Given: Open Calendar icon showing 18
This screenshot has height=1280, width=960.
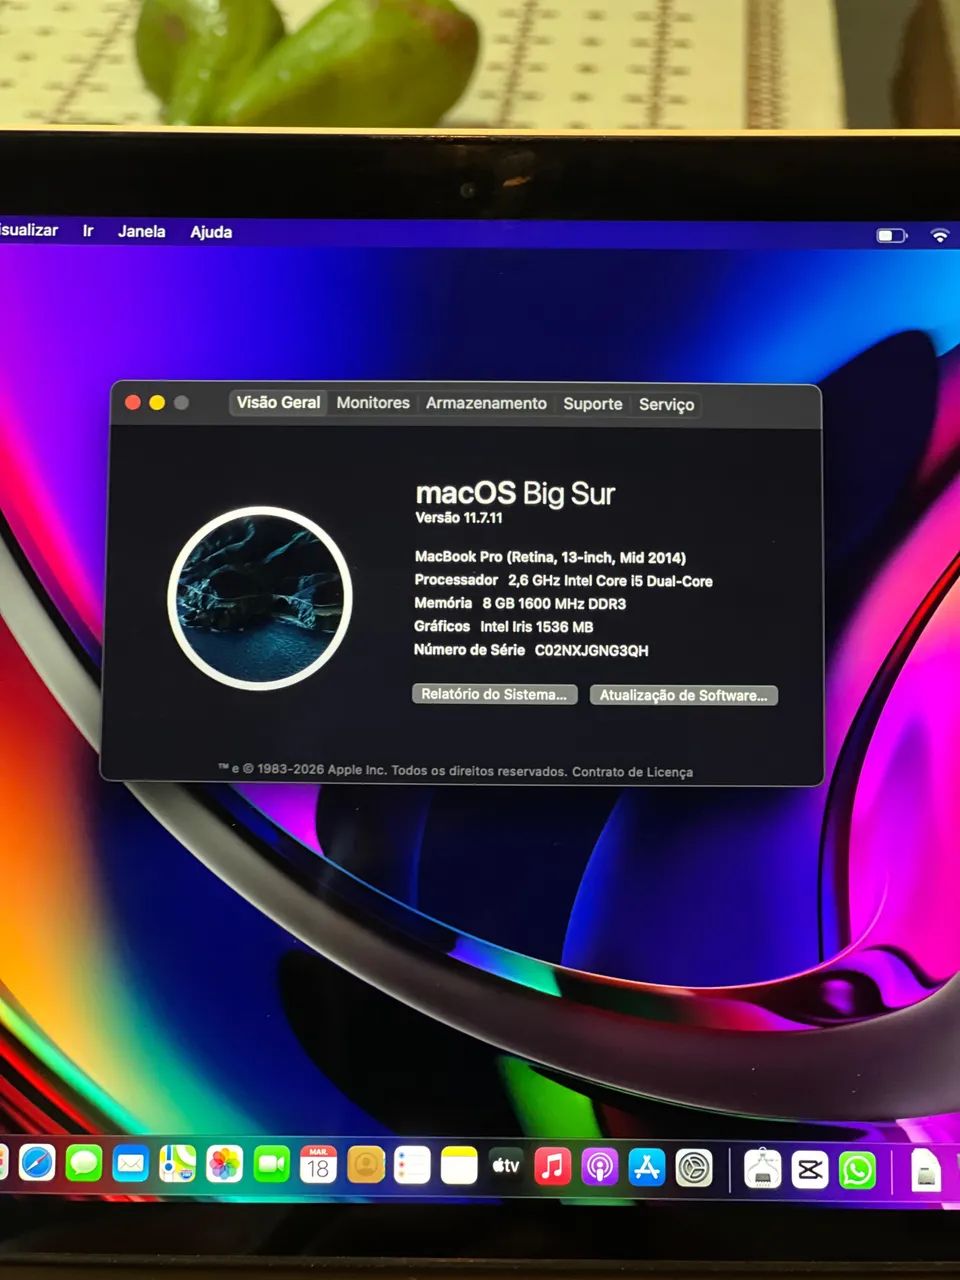Looking at the screenshot, I should coord(318,1165).
